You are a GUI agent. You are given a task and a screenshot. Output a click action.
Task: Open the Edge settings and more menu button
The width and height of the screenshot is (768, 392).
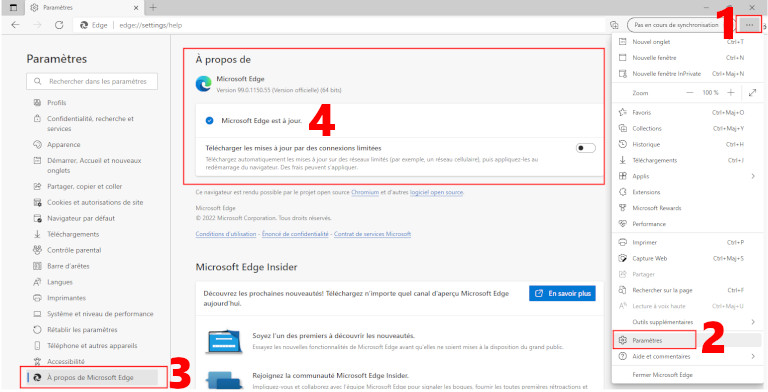pos(749,24)
